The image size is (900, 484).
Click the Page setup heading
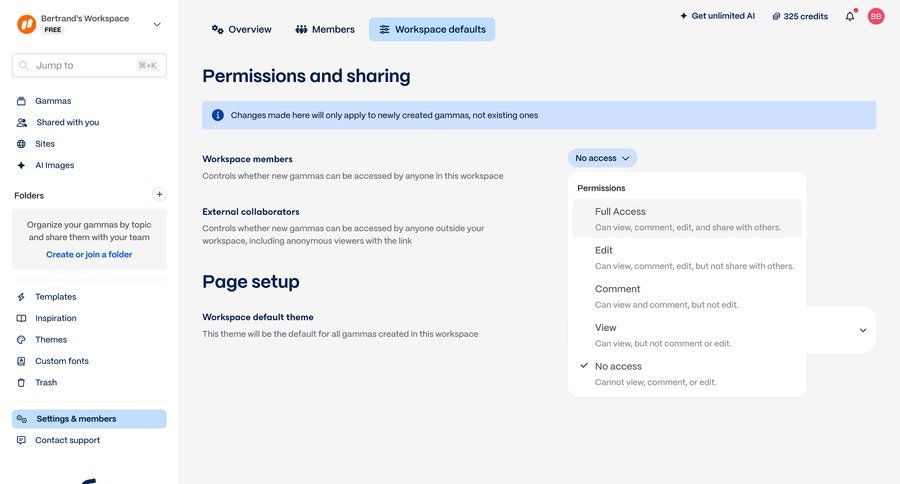[x=251, y=281]
